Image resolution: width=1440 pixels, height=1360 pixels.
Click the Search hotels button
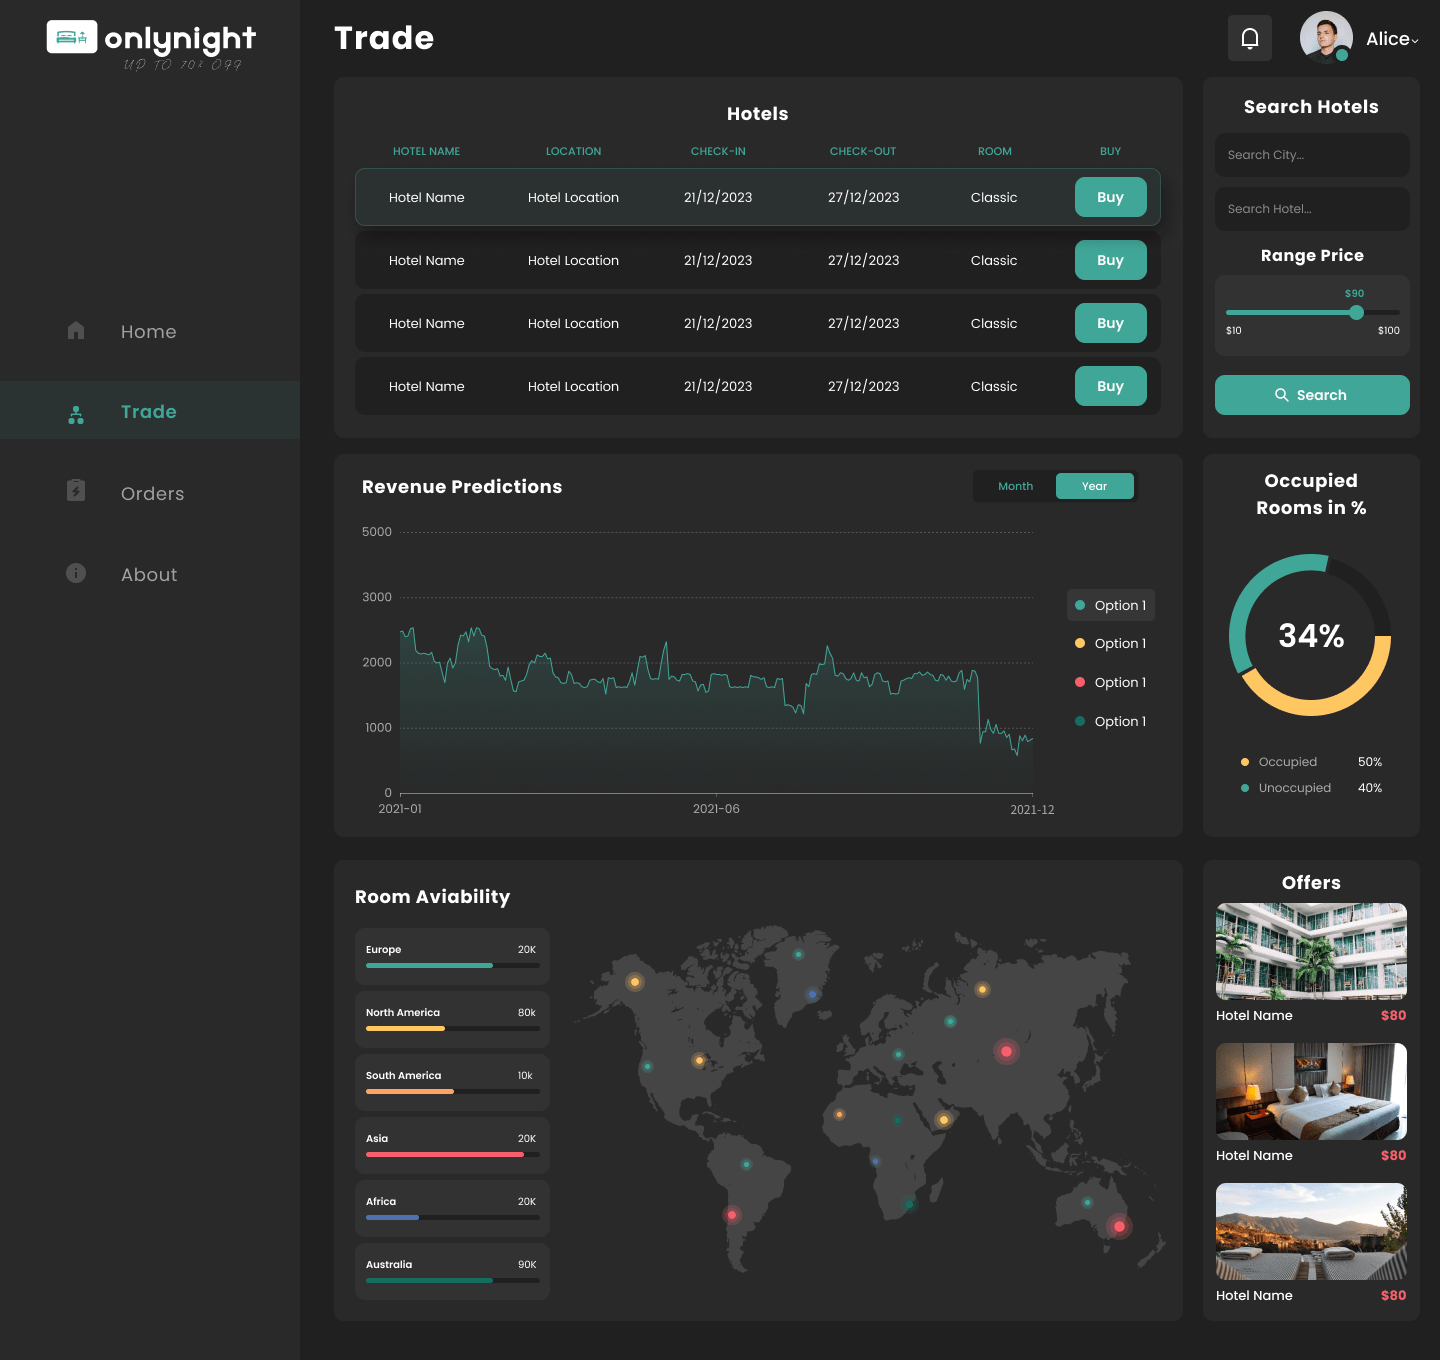[x=1311, y=395]
